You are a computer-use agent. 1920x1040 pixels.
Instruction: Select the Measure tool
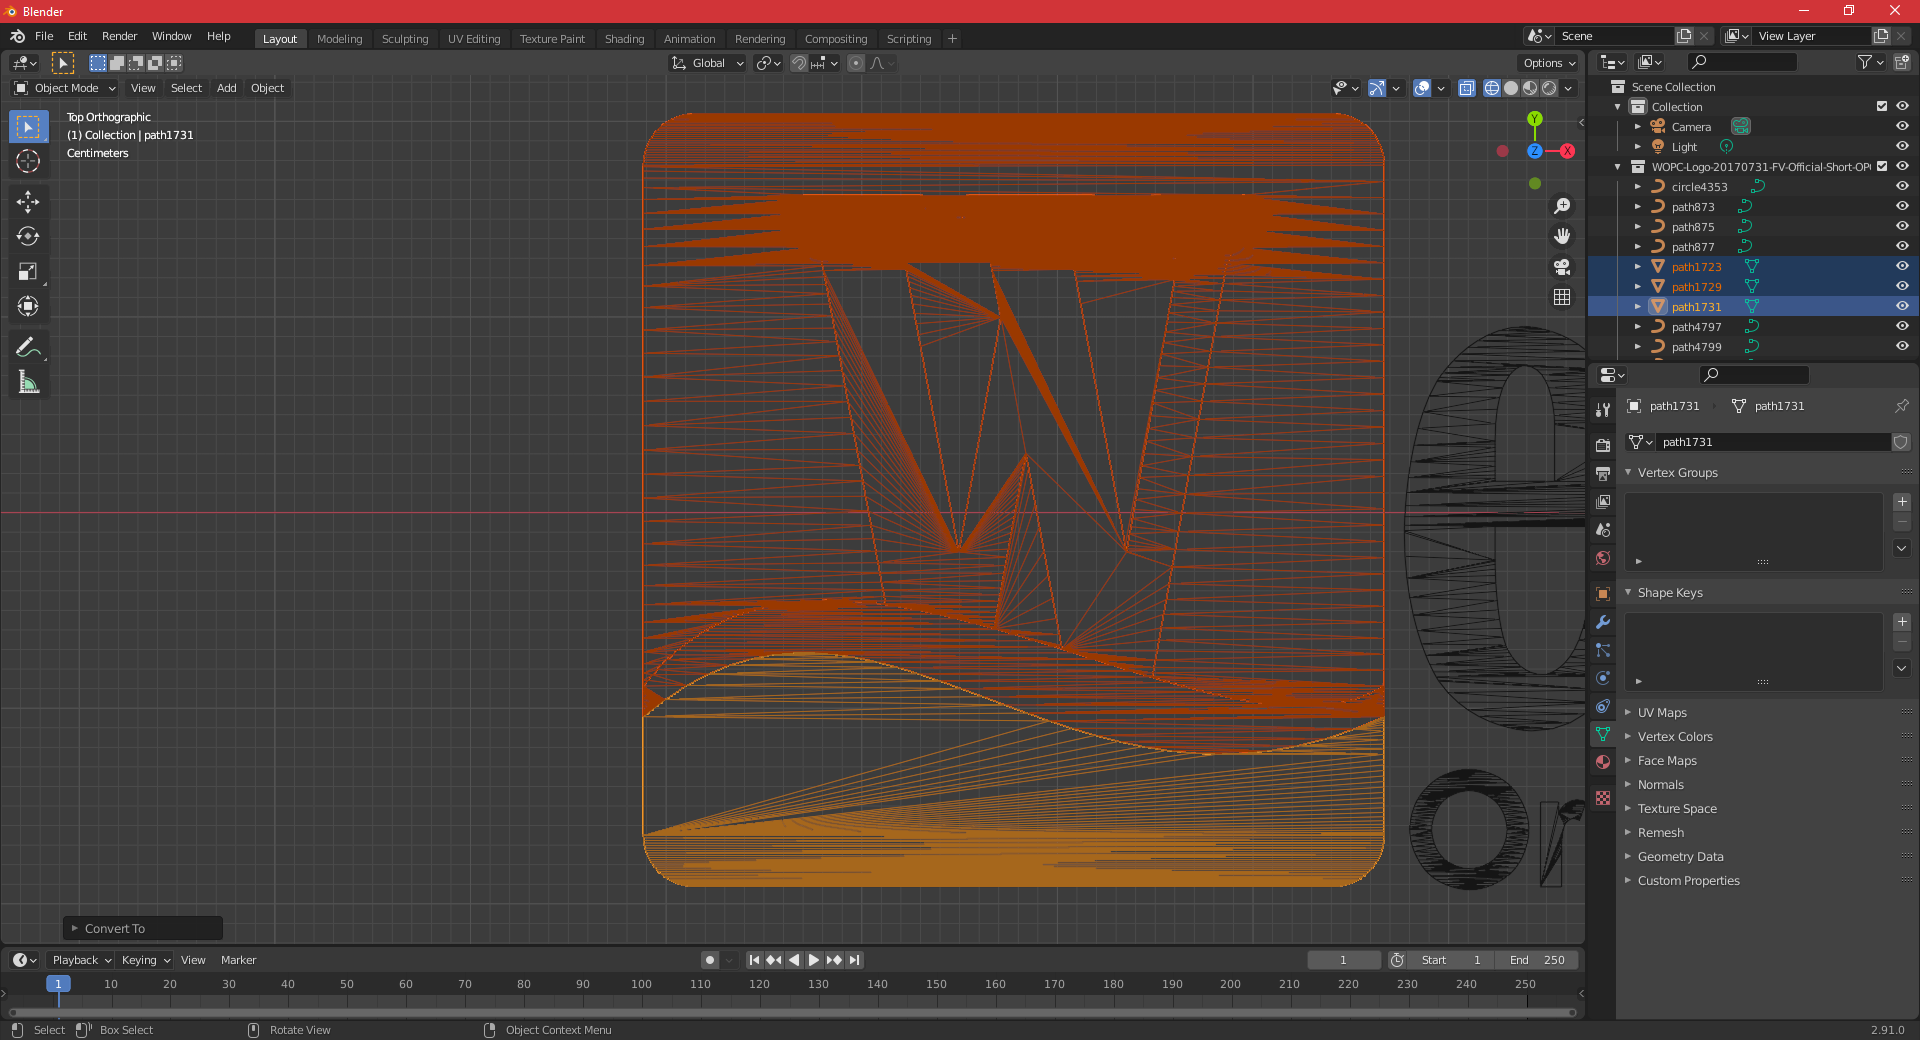[x=28, y=382]
